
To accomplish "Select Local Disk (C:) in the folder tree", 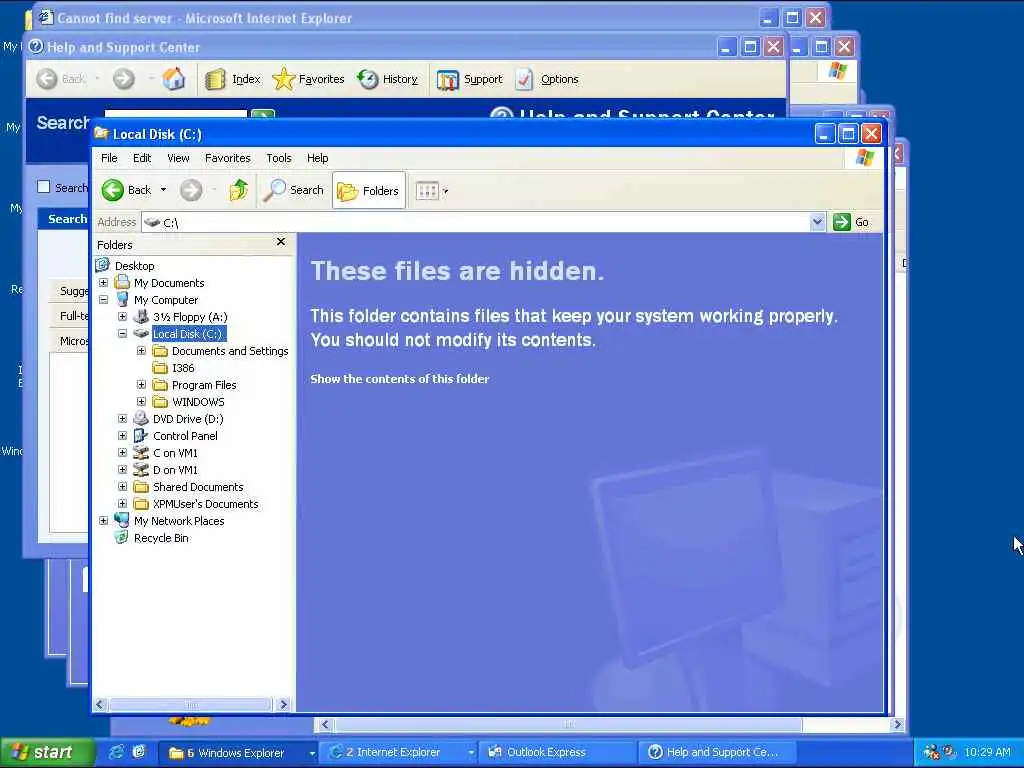I will (188, 334).
